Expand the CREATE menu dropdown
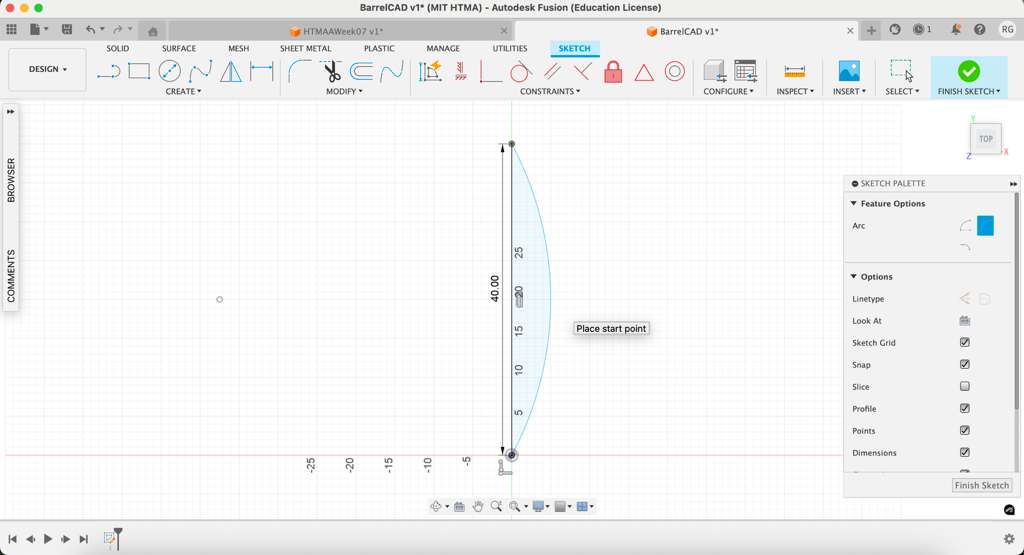 tap(183, 91)
